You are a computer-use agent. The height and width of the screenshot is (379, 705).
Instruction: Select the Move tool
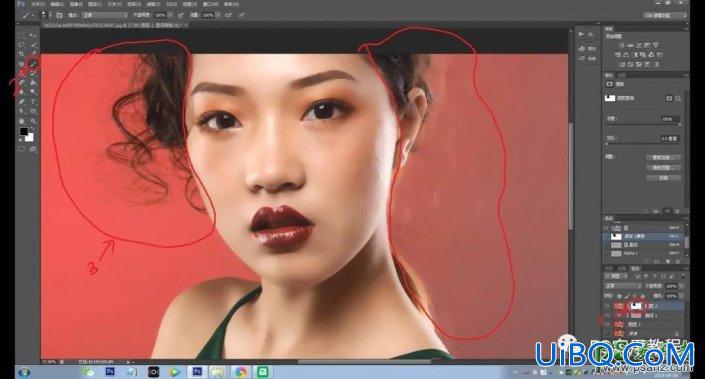click(x=33, y=35)
